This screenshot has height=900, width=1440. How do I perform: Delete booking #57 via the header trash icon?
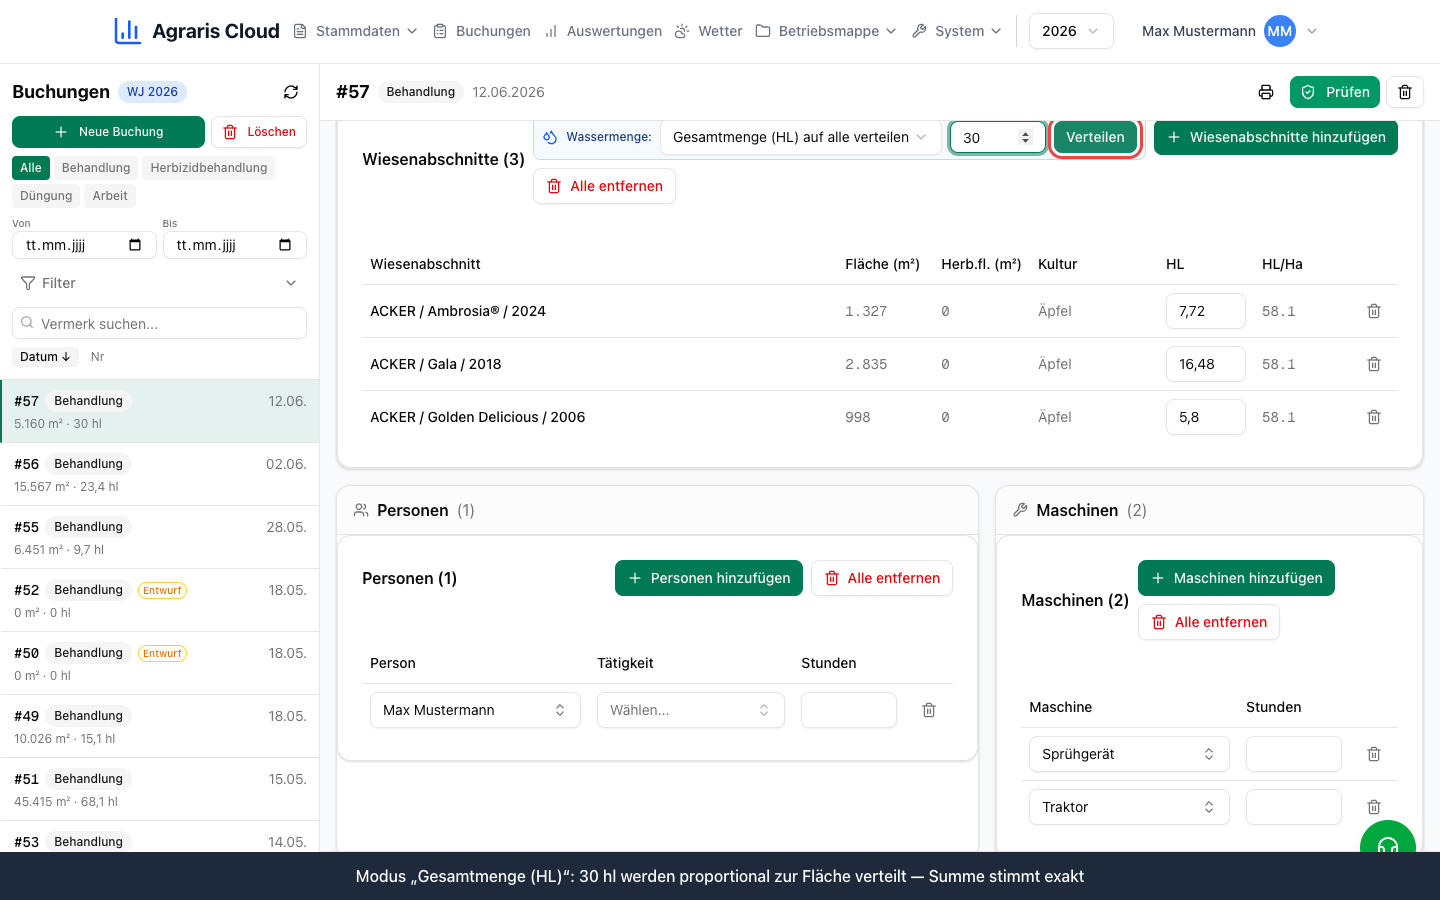(x=1405, y=92)
